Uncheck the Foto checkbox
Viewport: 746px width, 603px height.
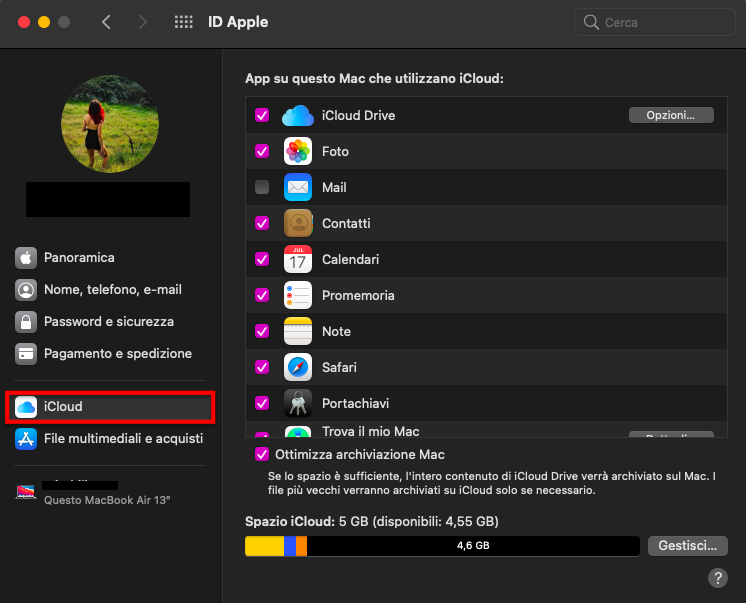[262, 151]
